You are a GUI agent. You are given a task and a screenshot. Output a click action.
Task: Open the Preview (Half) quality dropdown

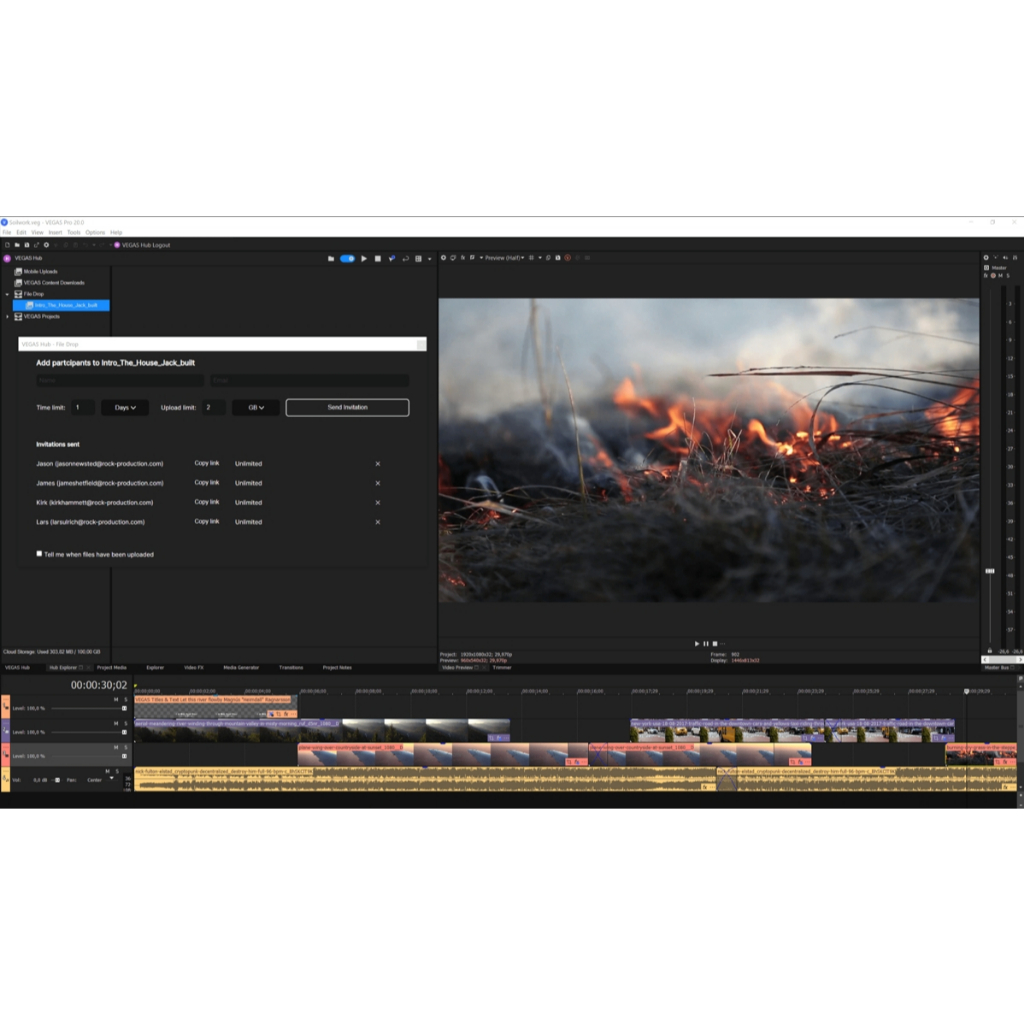[503, 258]
